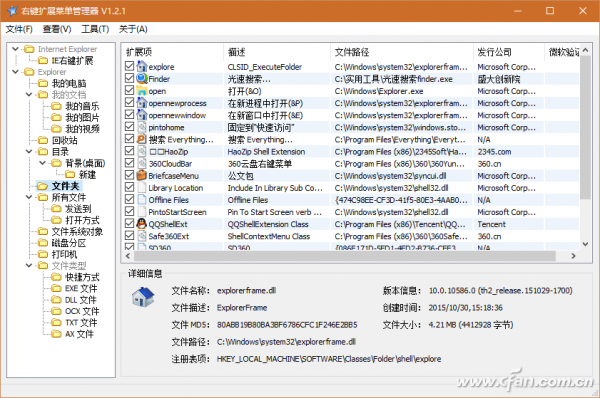Click the explore row house icon
600x398 pixels.
(142, 66)
